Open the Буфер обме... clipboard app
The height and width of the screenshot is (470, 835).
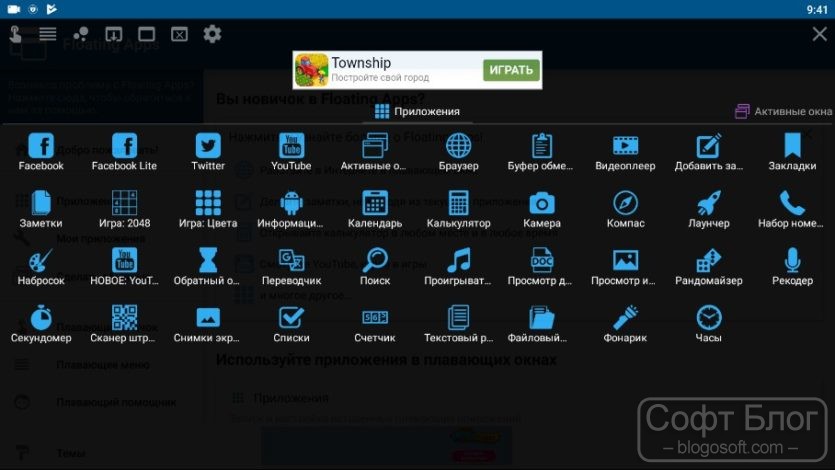(541, 152)
